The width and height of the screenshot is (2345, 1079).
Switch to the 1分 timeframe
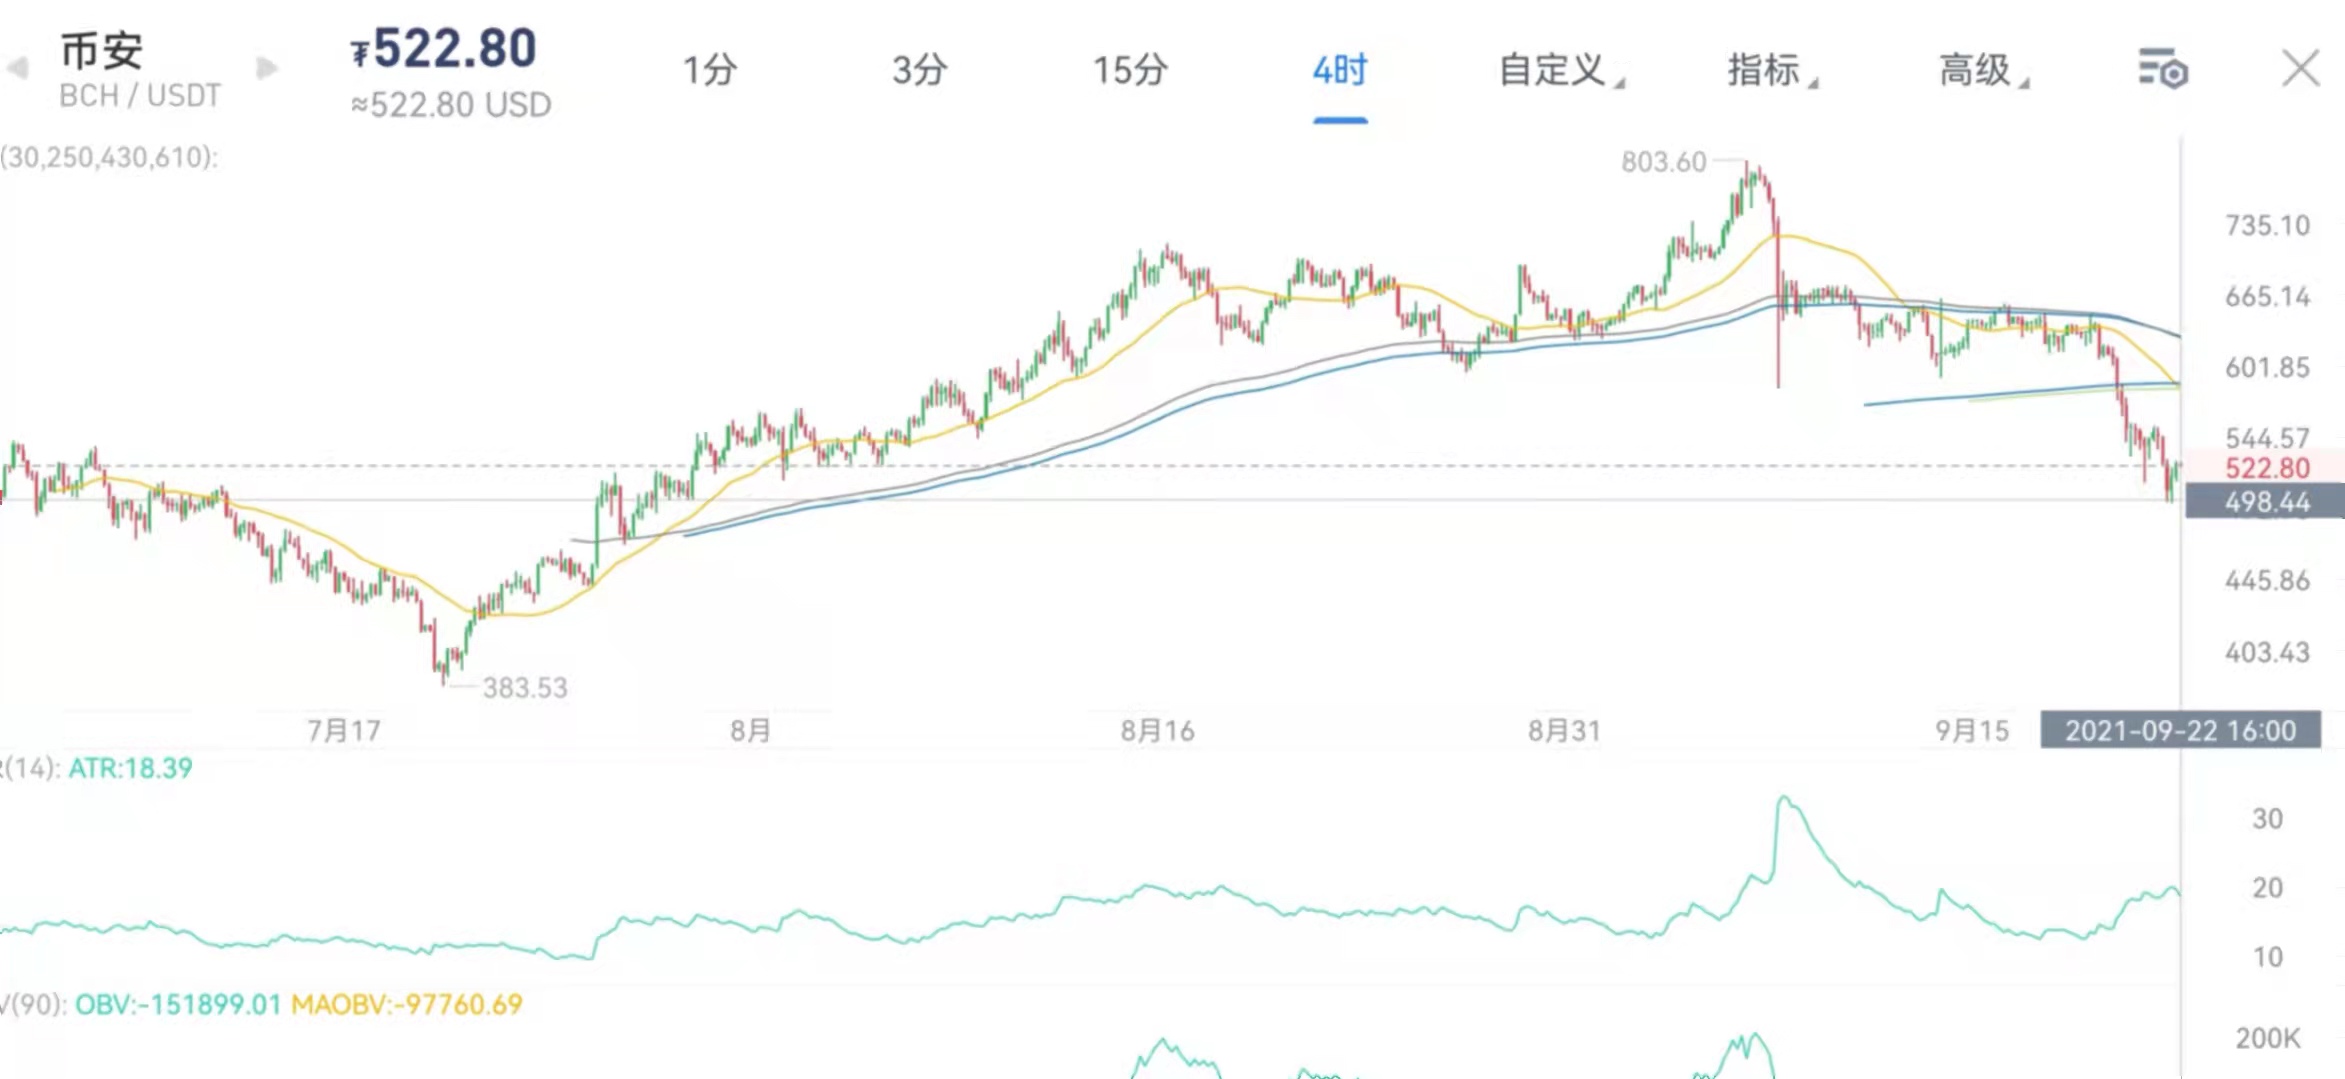pyautogui.click(x=709, y=70)
